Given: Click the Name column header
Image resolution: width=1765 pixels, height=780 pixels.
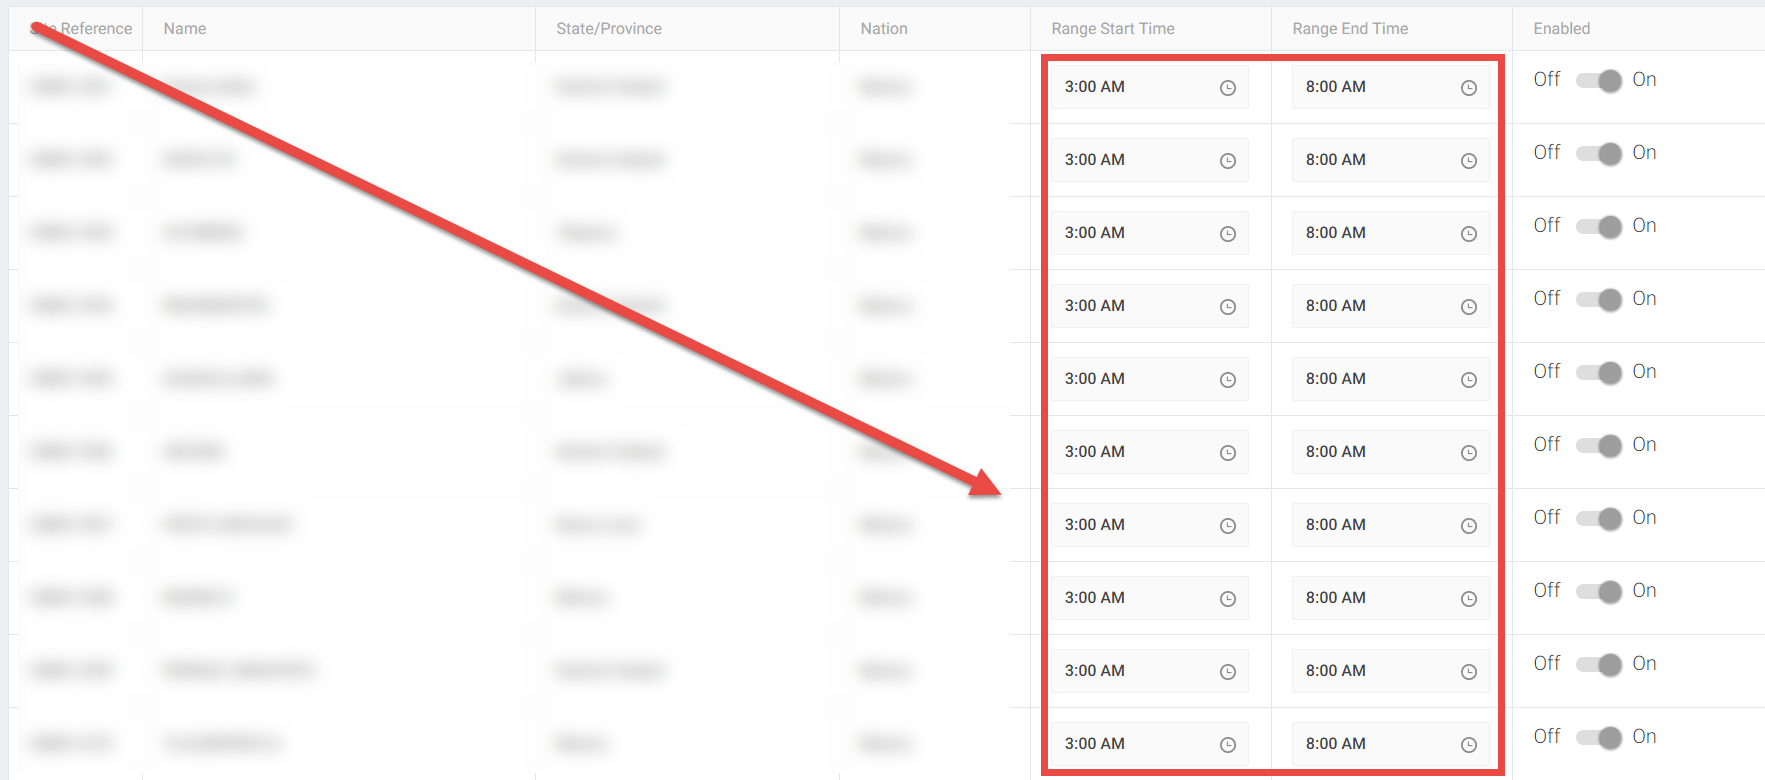Looking at the screenshot, I should [x=185, y=29].
